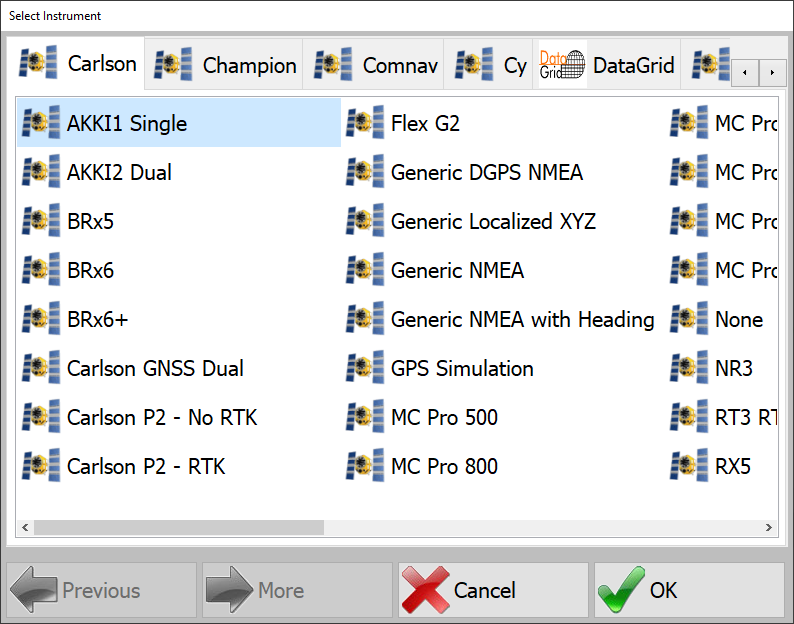Image resolution: width=794 pixels, height=624 pixels.
Task: Click the Flex G2 satellite icon
Action: 365,122
